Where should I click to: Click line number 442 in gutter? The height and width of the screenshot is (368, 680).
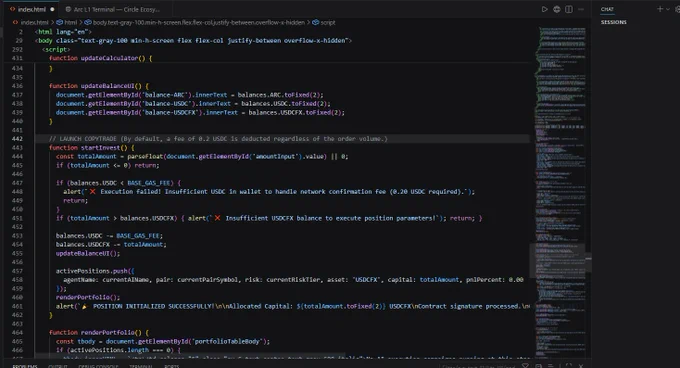click(x=17, y=139)
